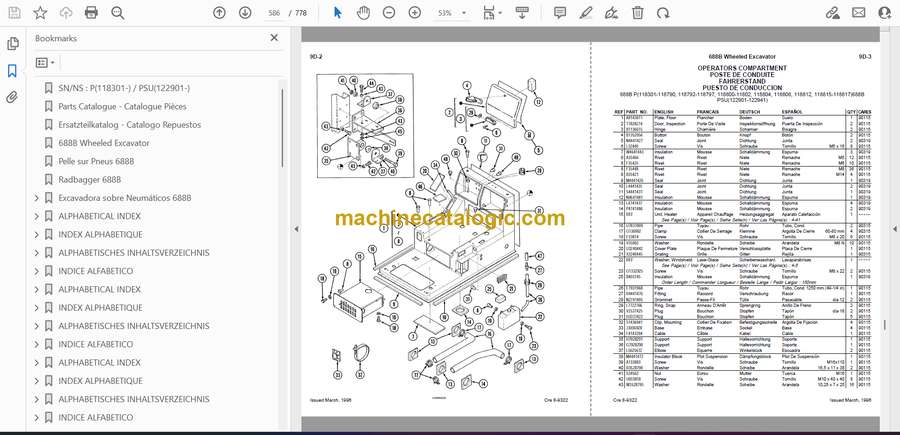The image size is (900, 435).
Task: Zoom out with the minus icon
Action: coord(389,13)
